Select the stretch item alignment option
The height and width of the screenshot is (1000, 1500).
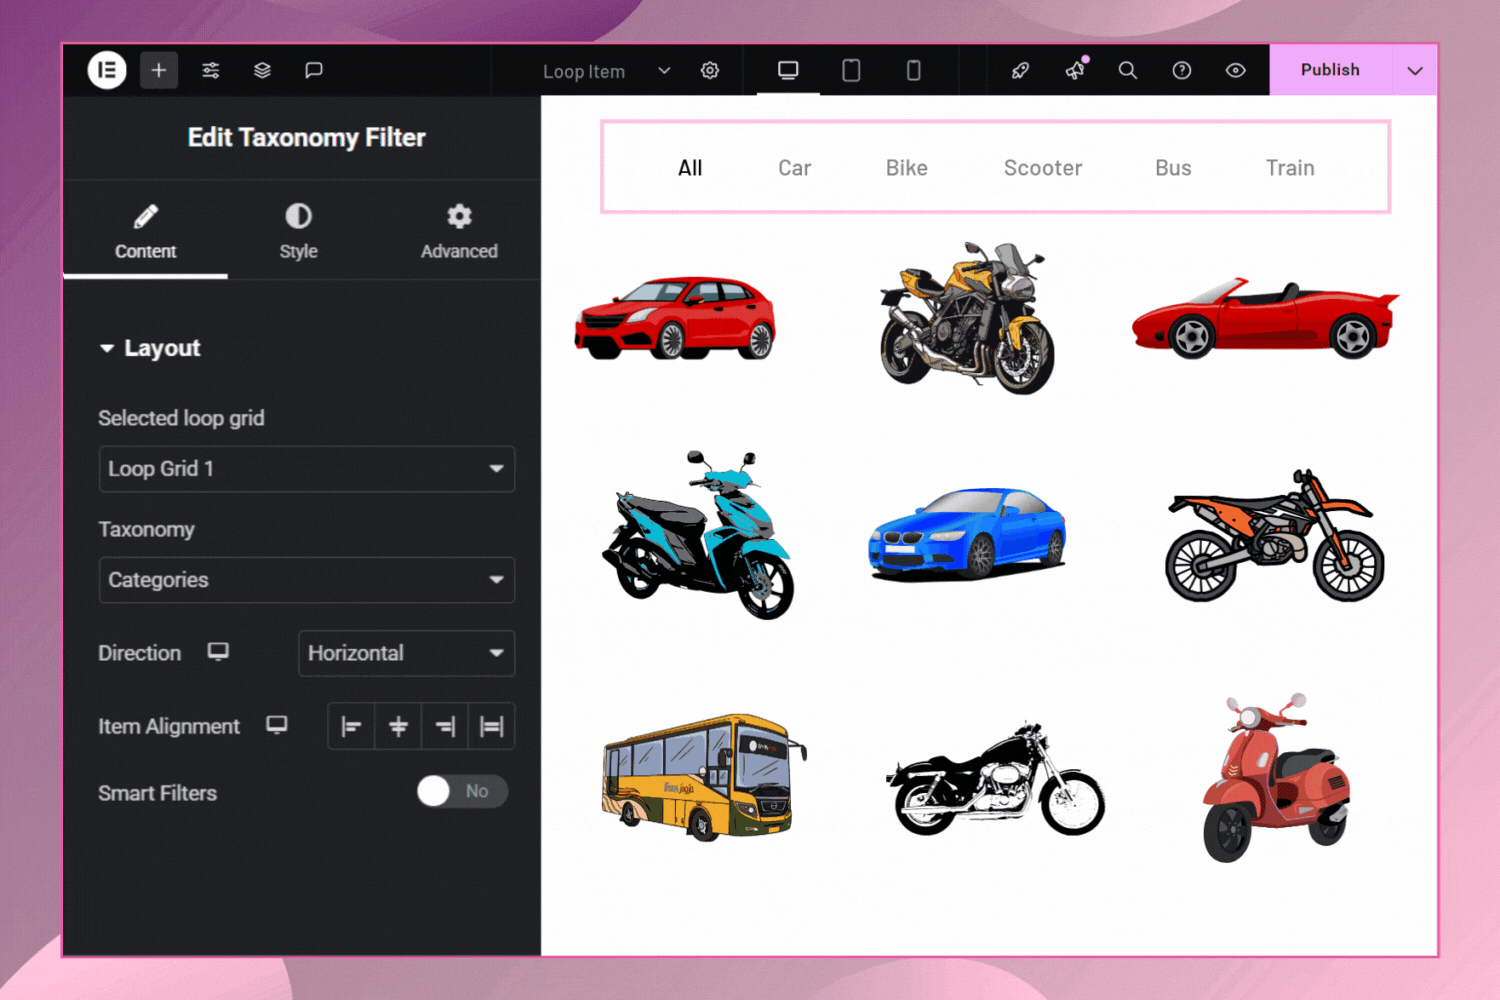(x=492, y=726)
